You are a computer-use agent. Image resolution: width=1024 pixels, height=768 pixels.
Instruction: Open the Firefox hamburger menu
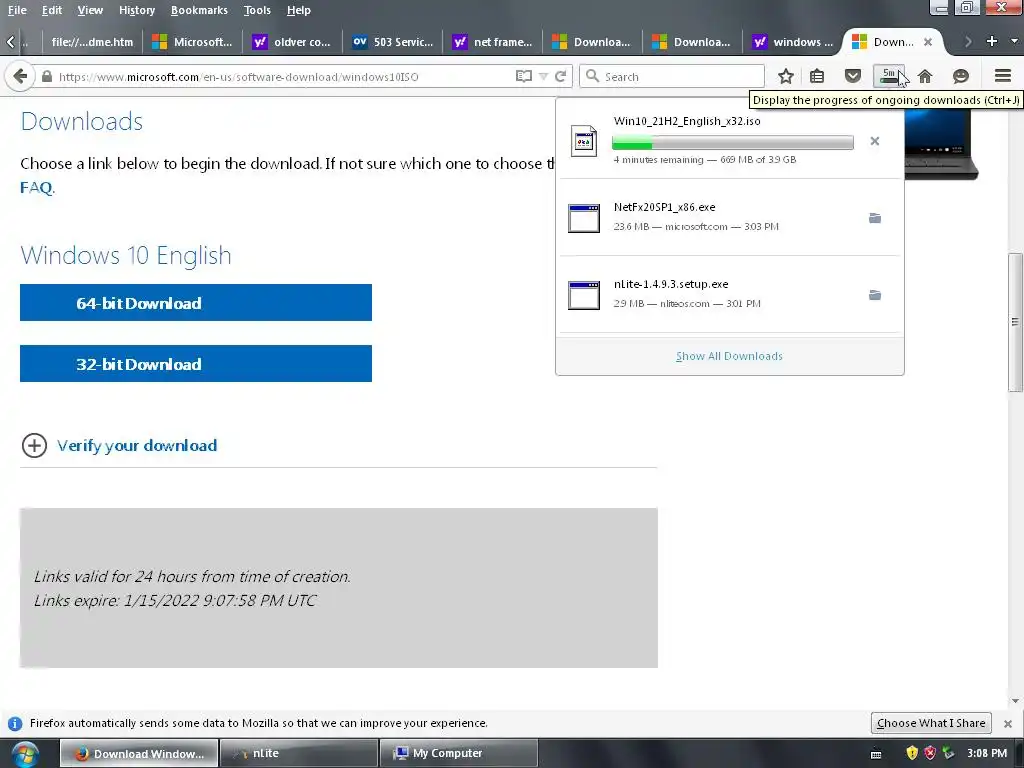point(1003,76)
